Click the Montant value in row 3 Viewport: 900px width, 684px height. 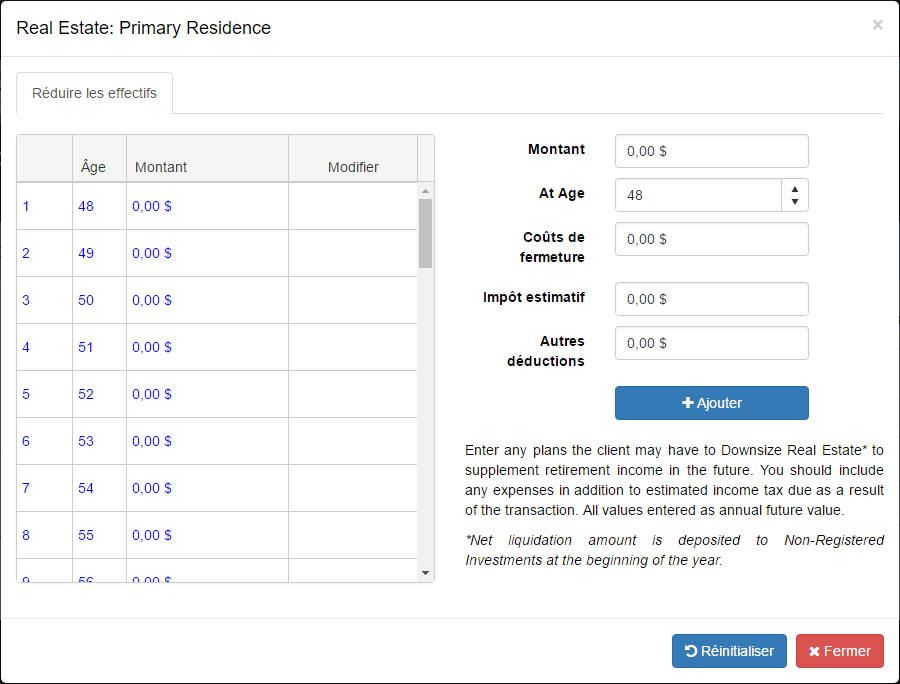(152, 300)
